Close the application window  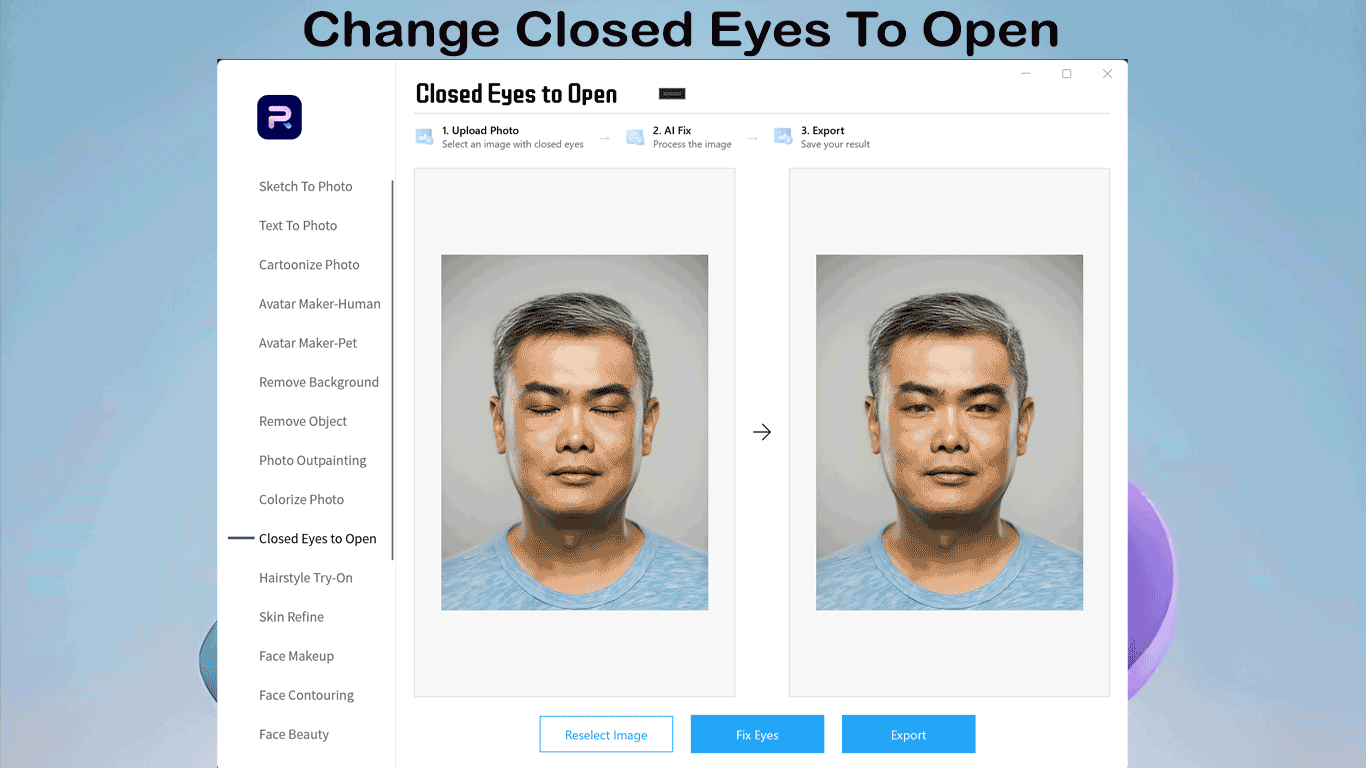[x=1107, y=74]
